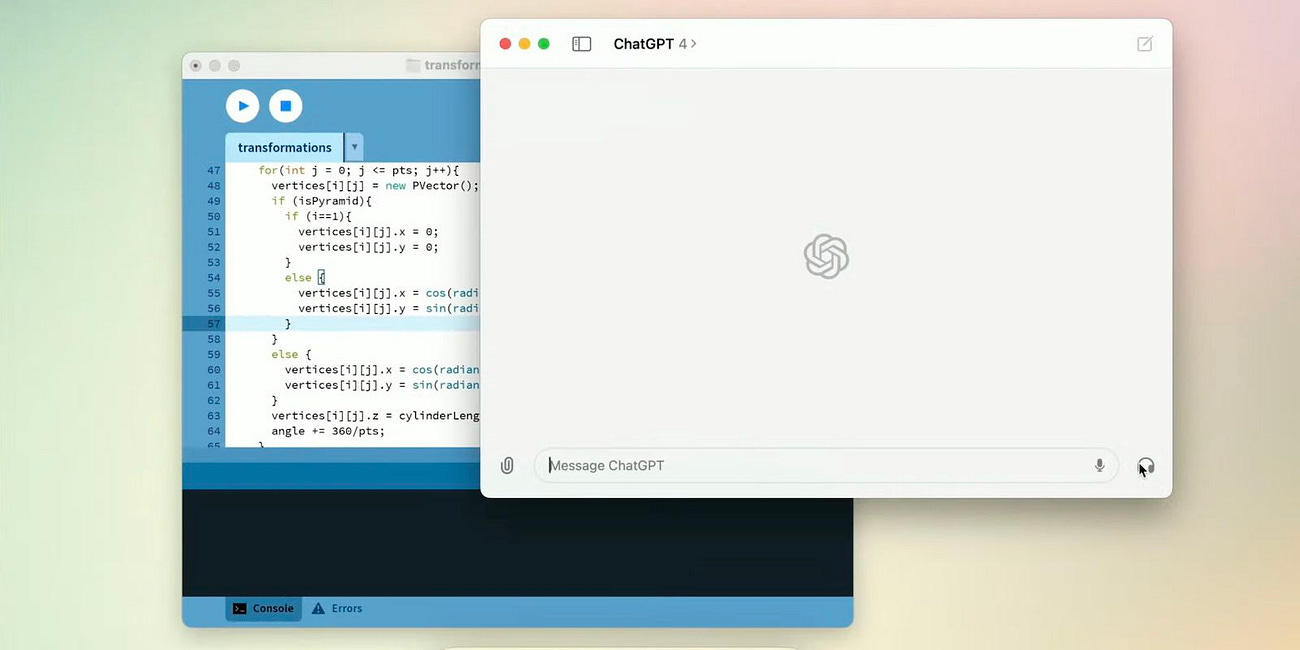Select the Console tab
Screen dimensions: 1300x650
click(263, 608)
